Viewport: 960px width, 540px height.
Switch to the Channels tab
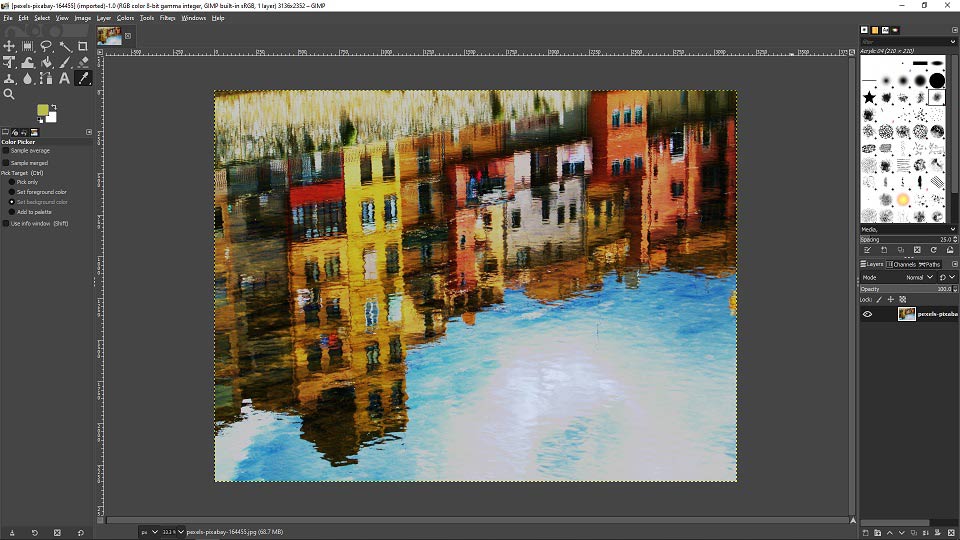tap(901, 264)
